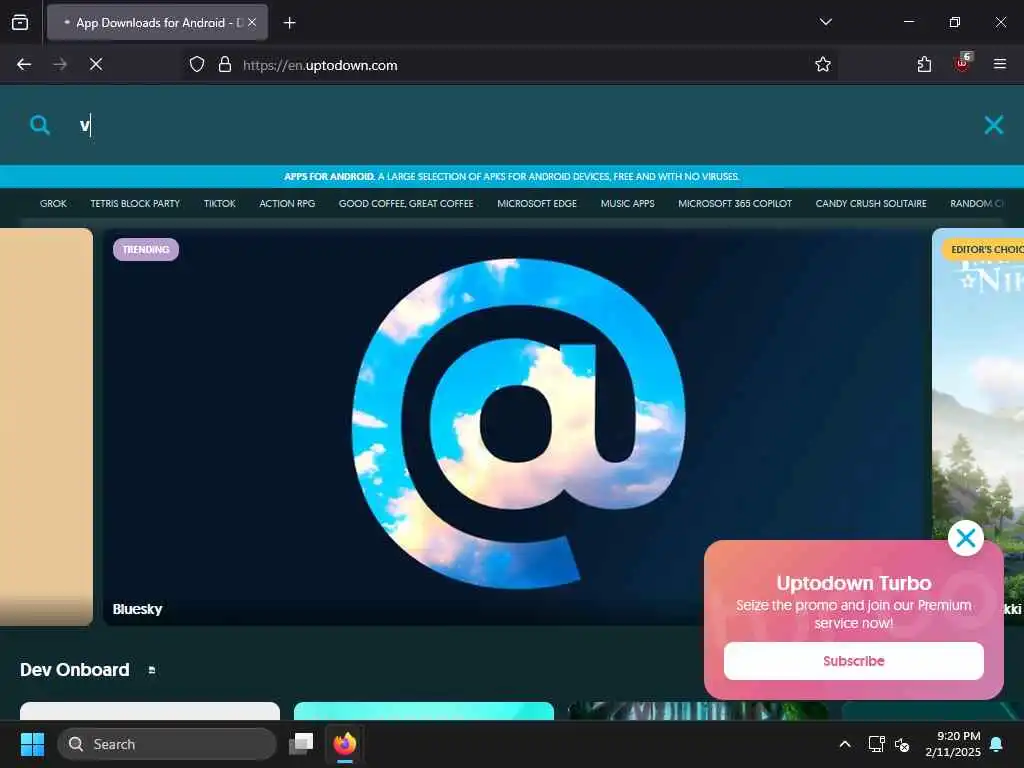
Task: Open the MICROSOFT 365 COPILOT link
Action: point(735,204)
